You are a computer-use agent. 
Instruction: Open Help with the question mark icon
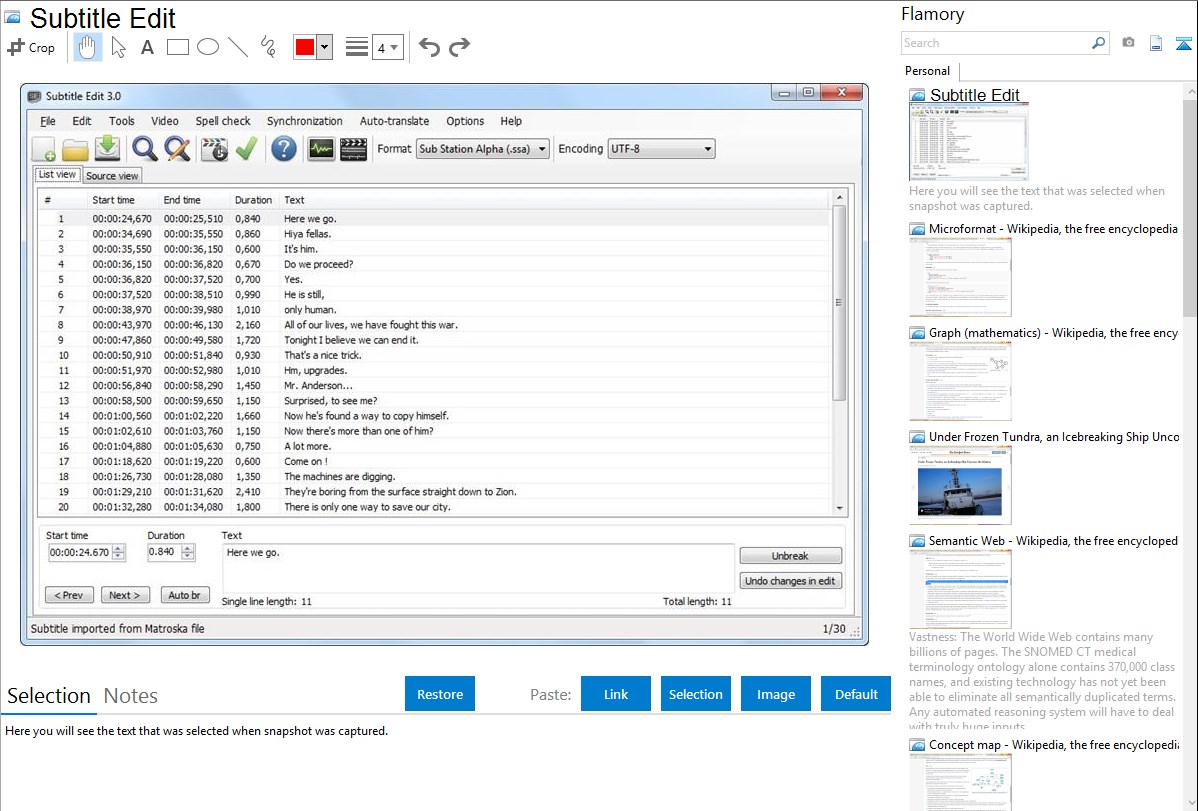283,149
